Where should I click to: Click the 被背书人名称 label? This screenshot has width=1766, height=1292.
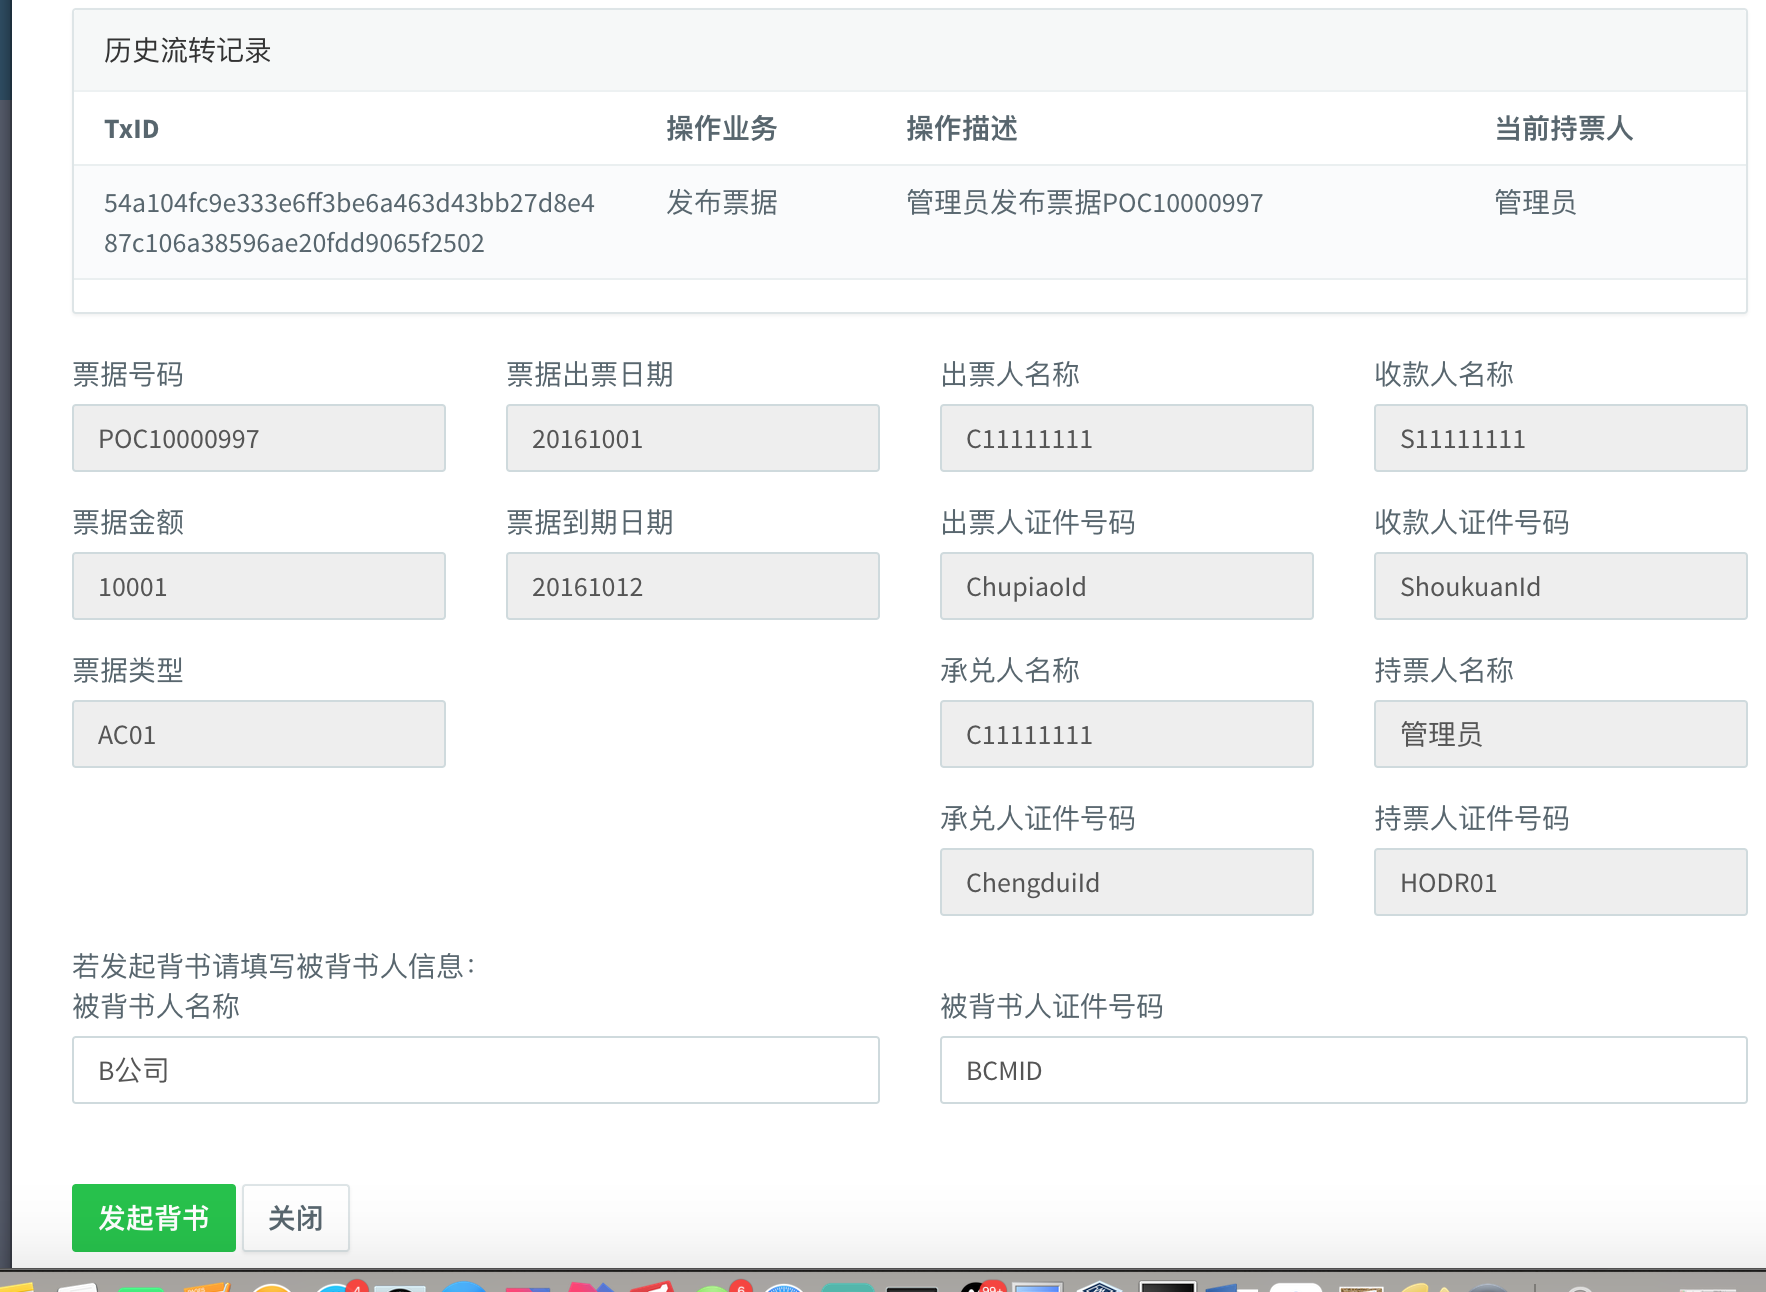156,1006
